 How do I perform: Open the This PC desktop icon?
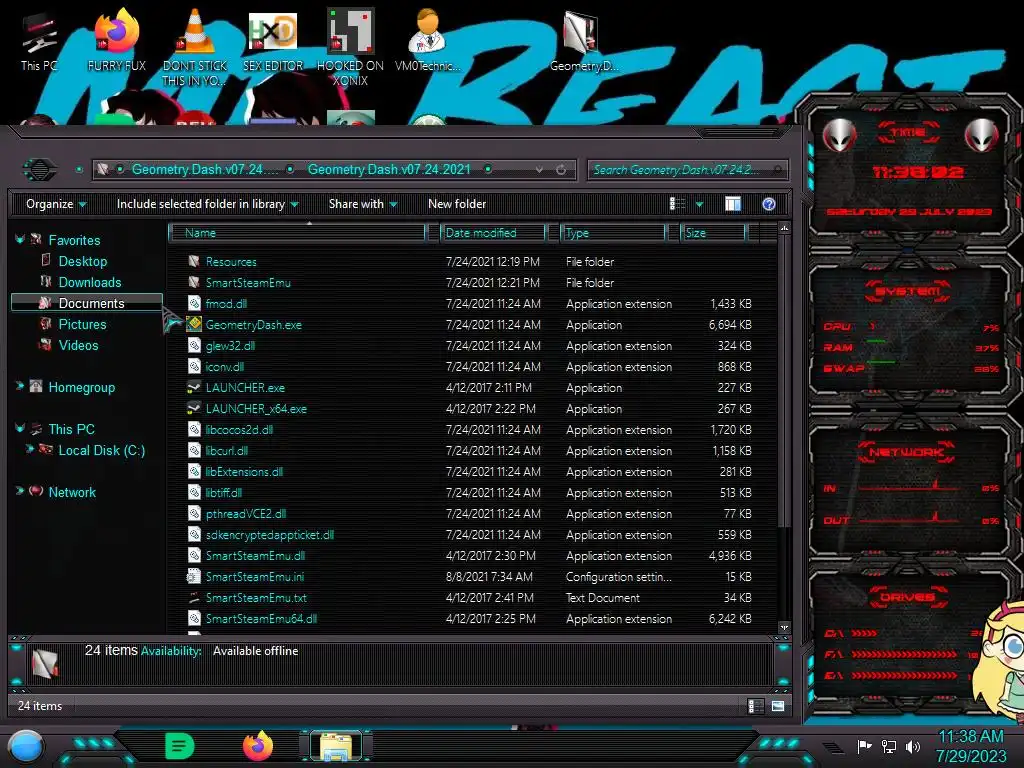coord(39,43)
